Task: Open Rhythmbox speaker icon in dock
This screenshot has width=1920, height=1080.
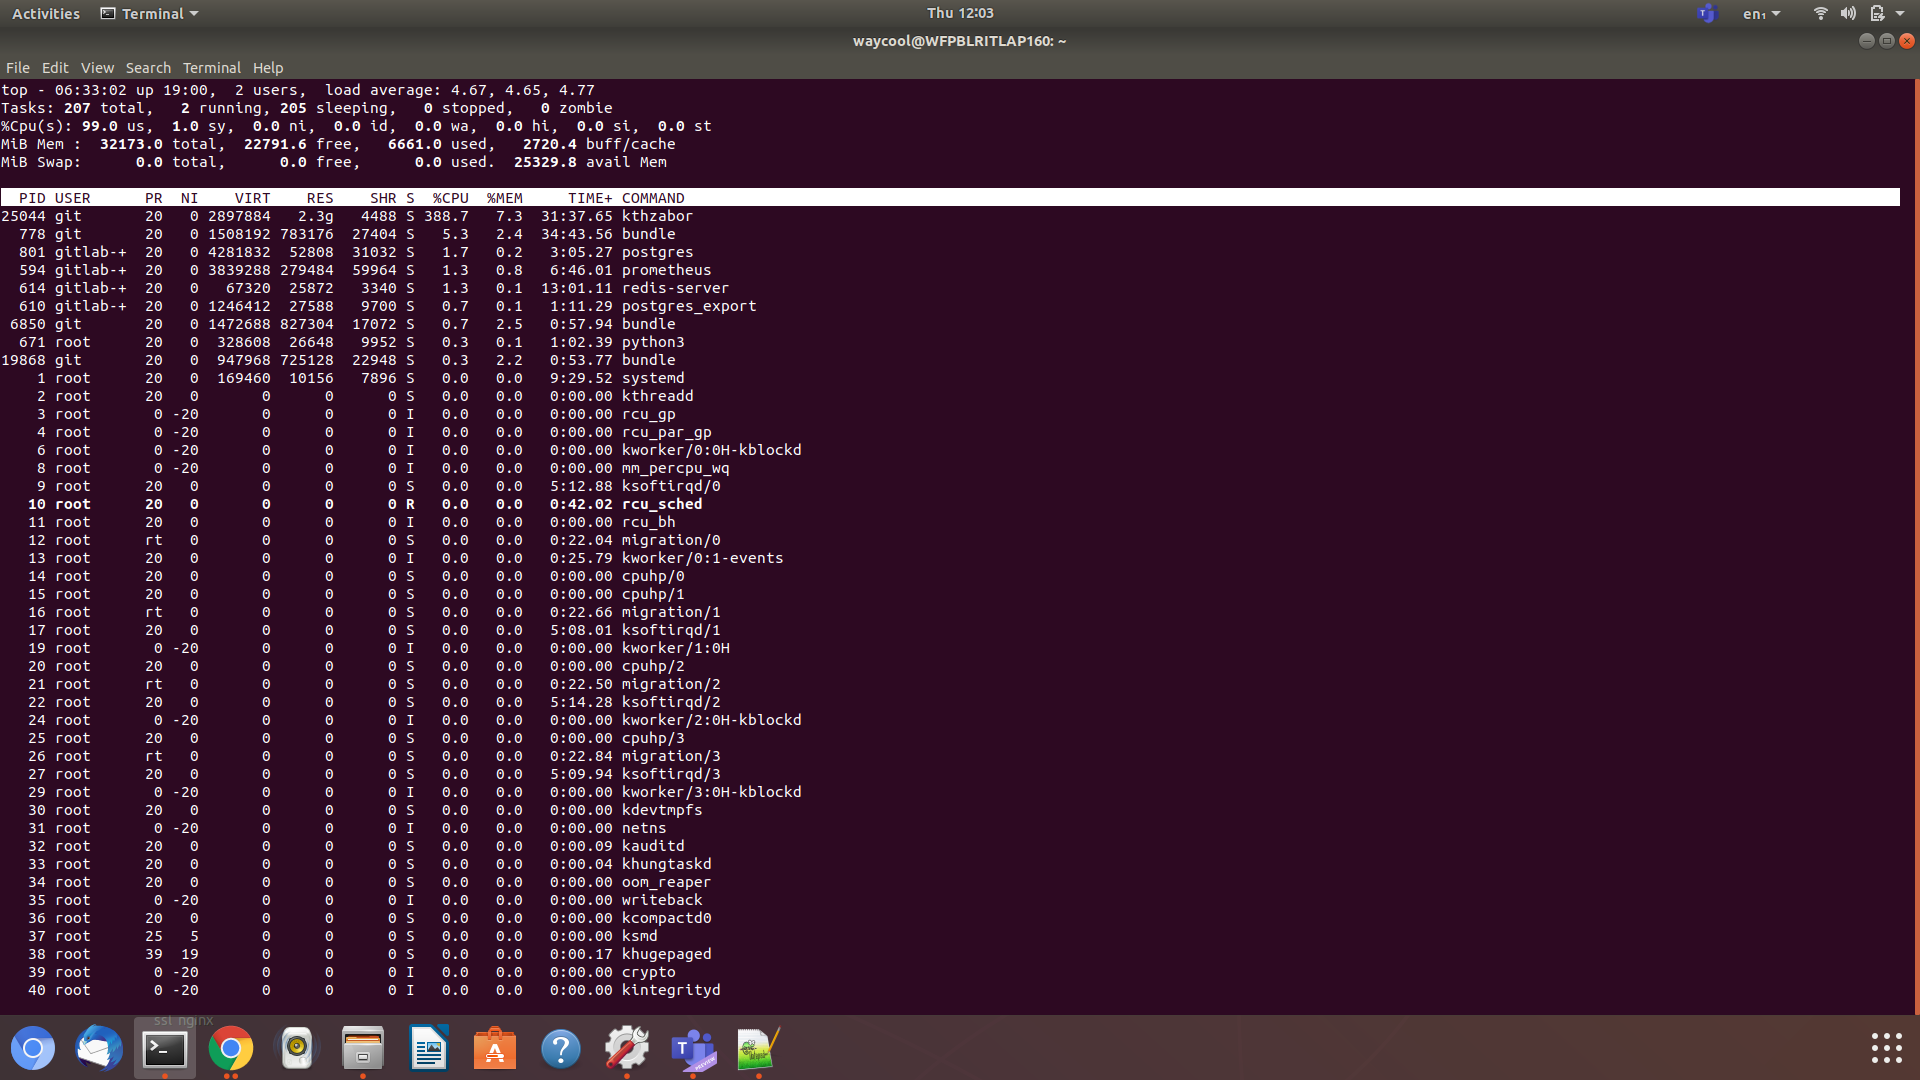Action: (297, 1049)
